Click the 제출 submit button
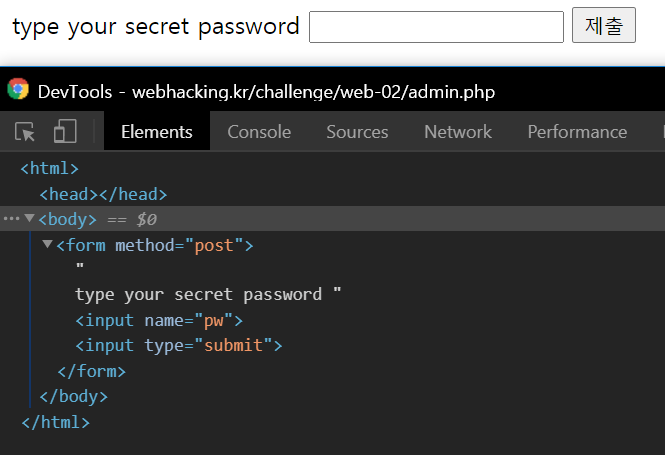This screenshot has width=665, height=455. pyautogui.click(x=604, y=25)
